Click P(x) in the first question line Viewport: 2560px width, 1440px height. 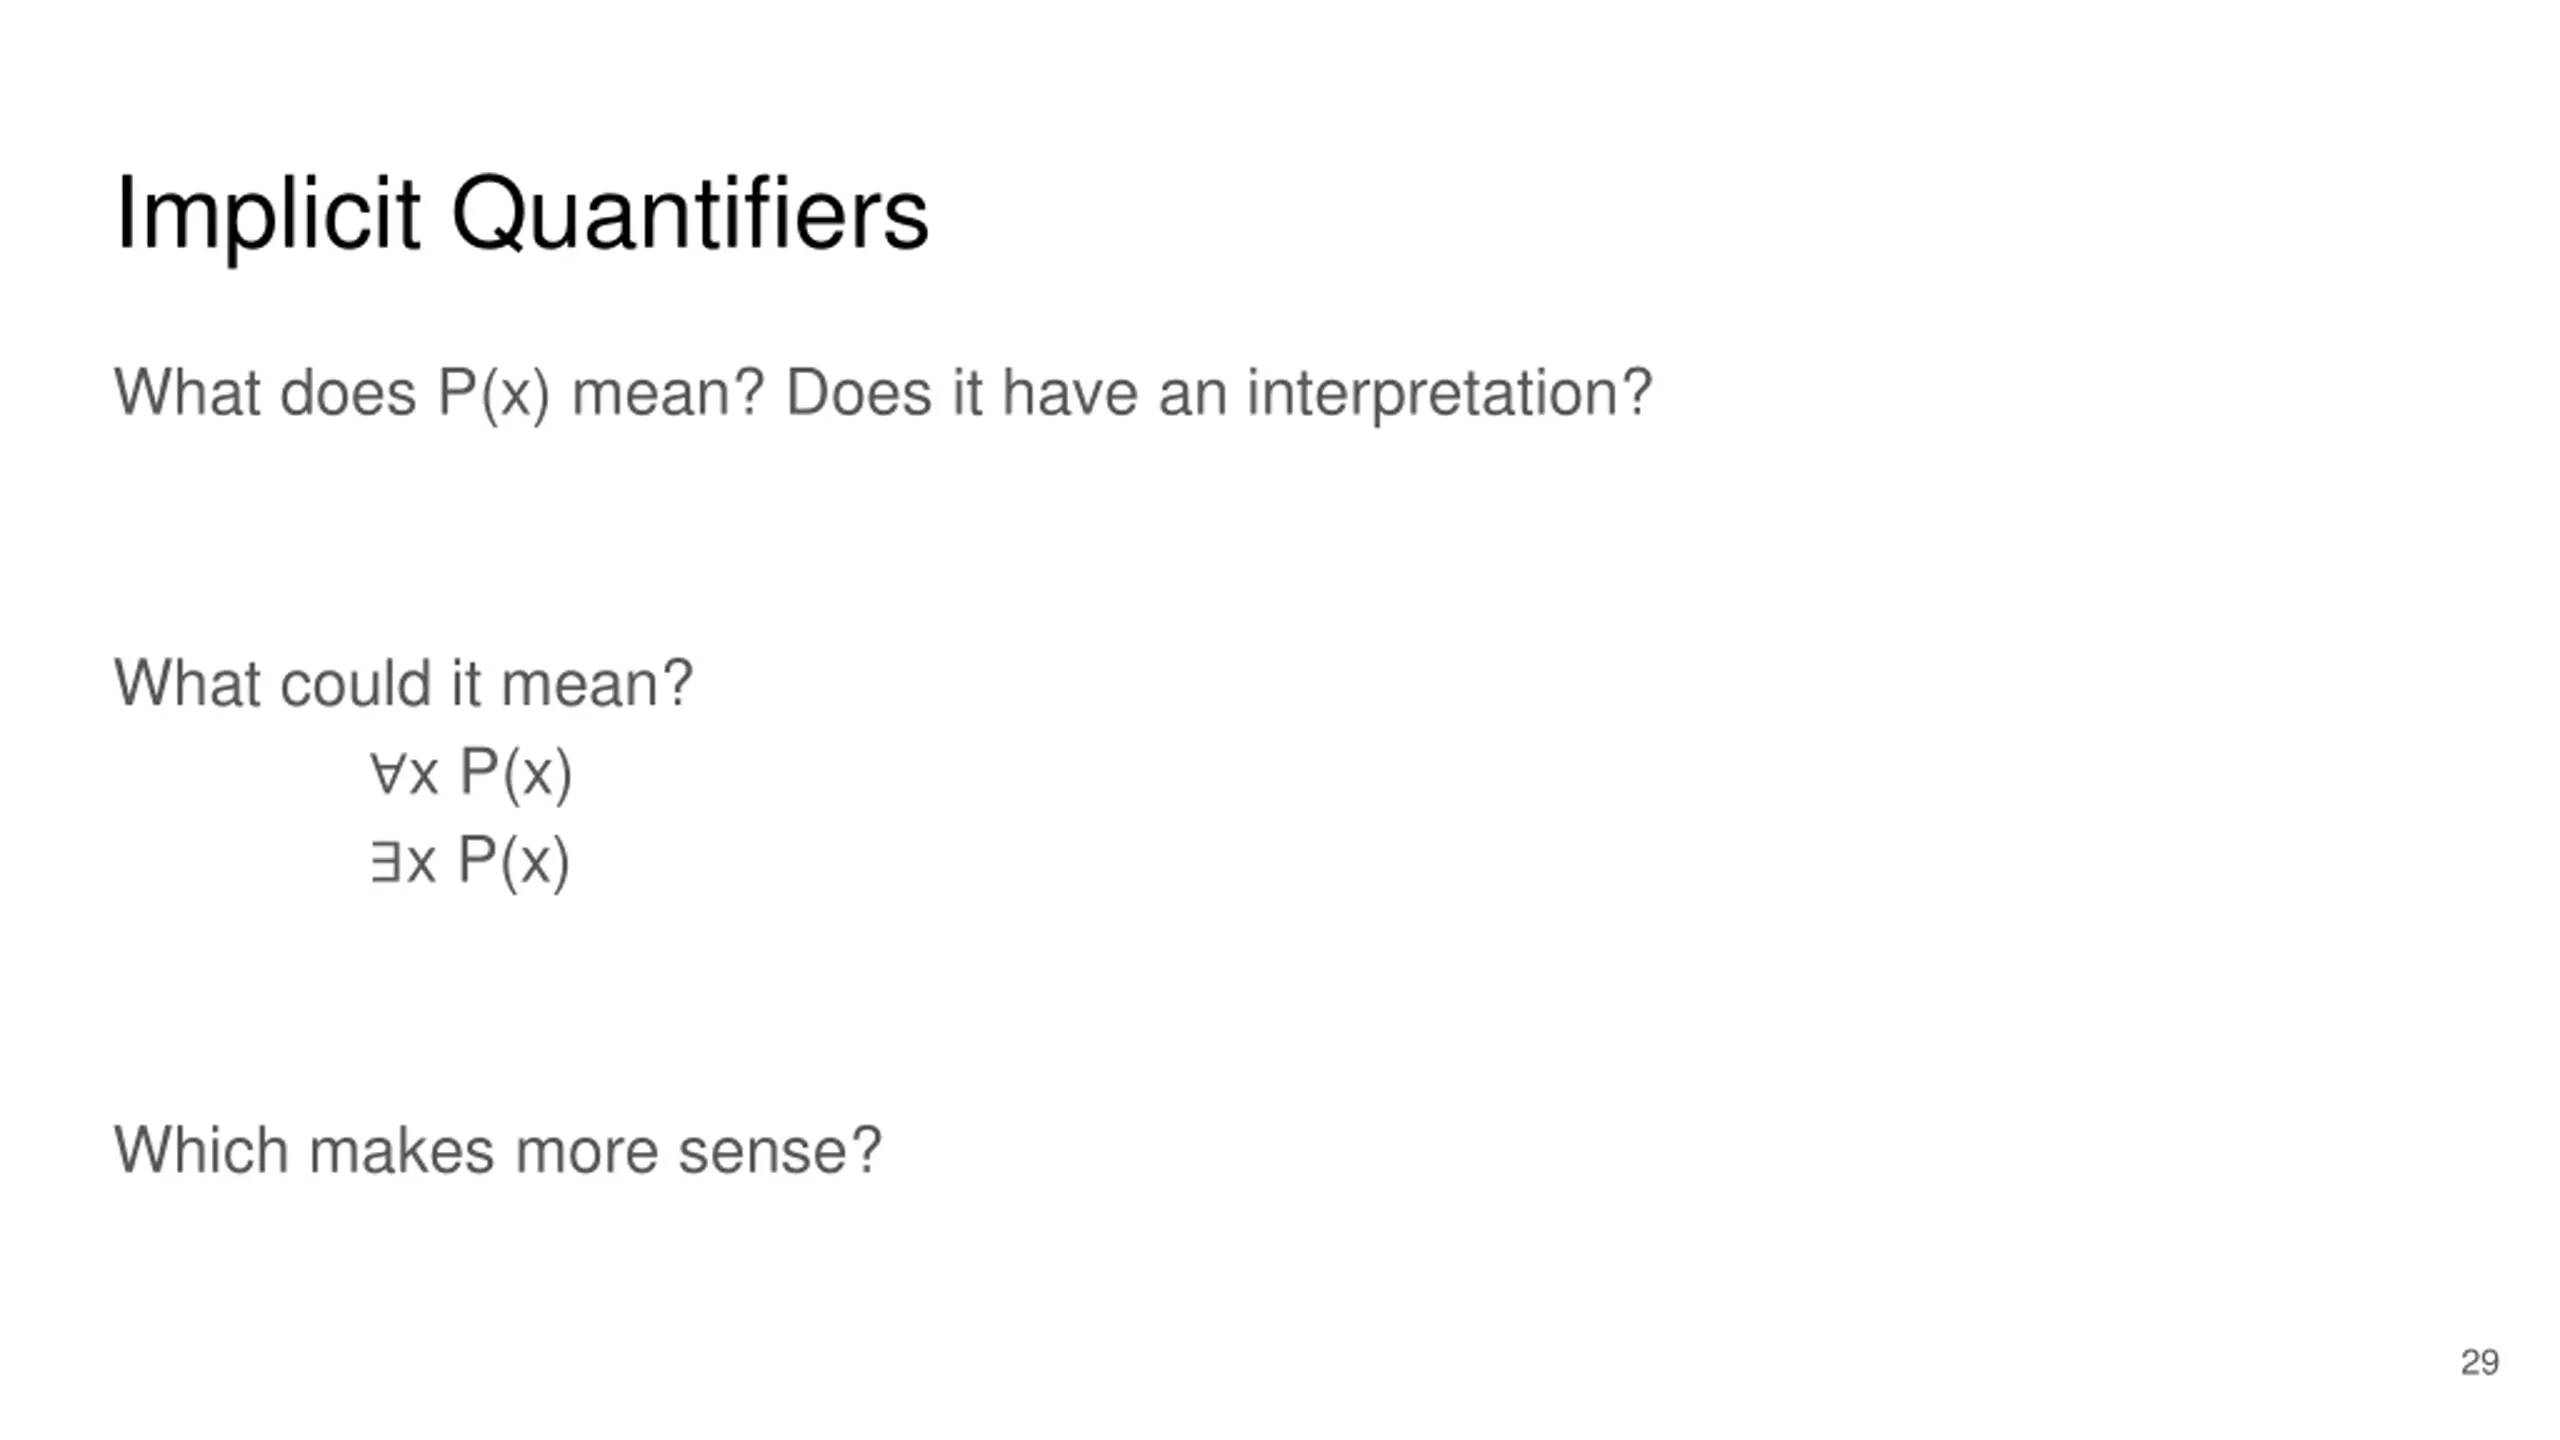[x=494, y=393]
